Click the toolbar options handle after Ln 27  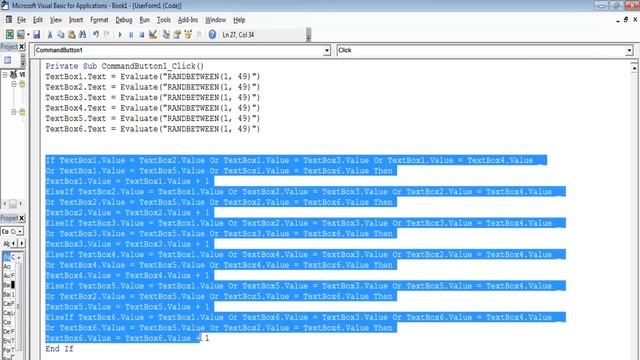pyautogui.click(x=308, y=35)
